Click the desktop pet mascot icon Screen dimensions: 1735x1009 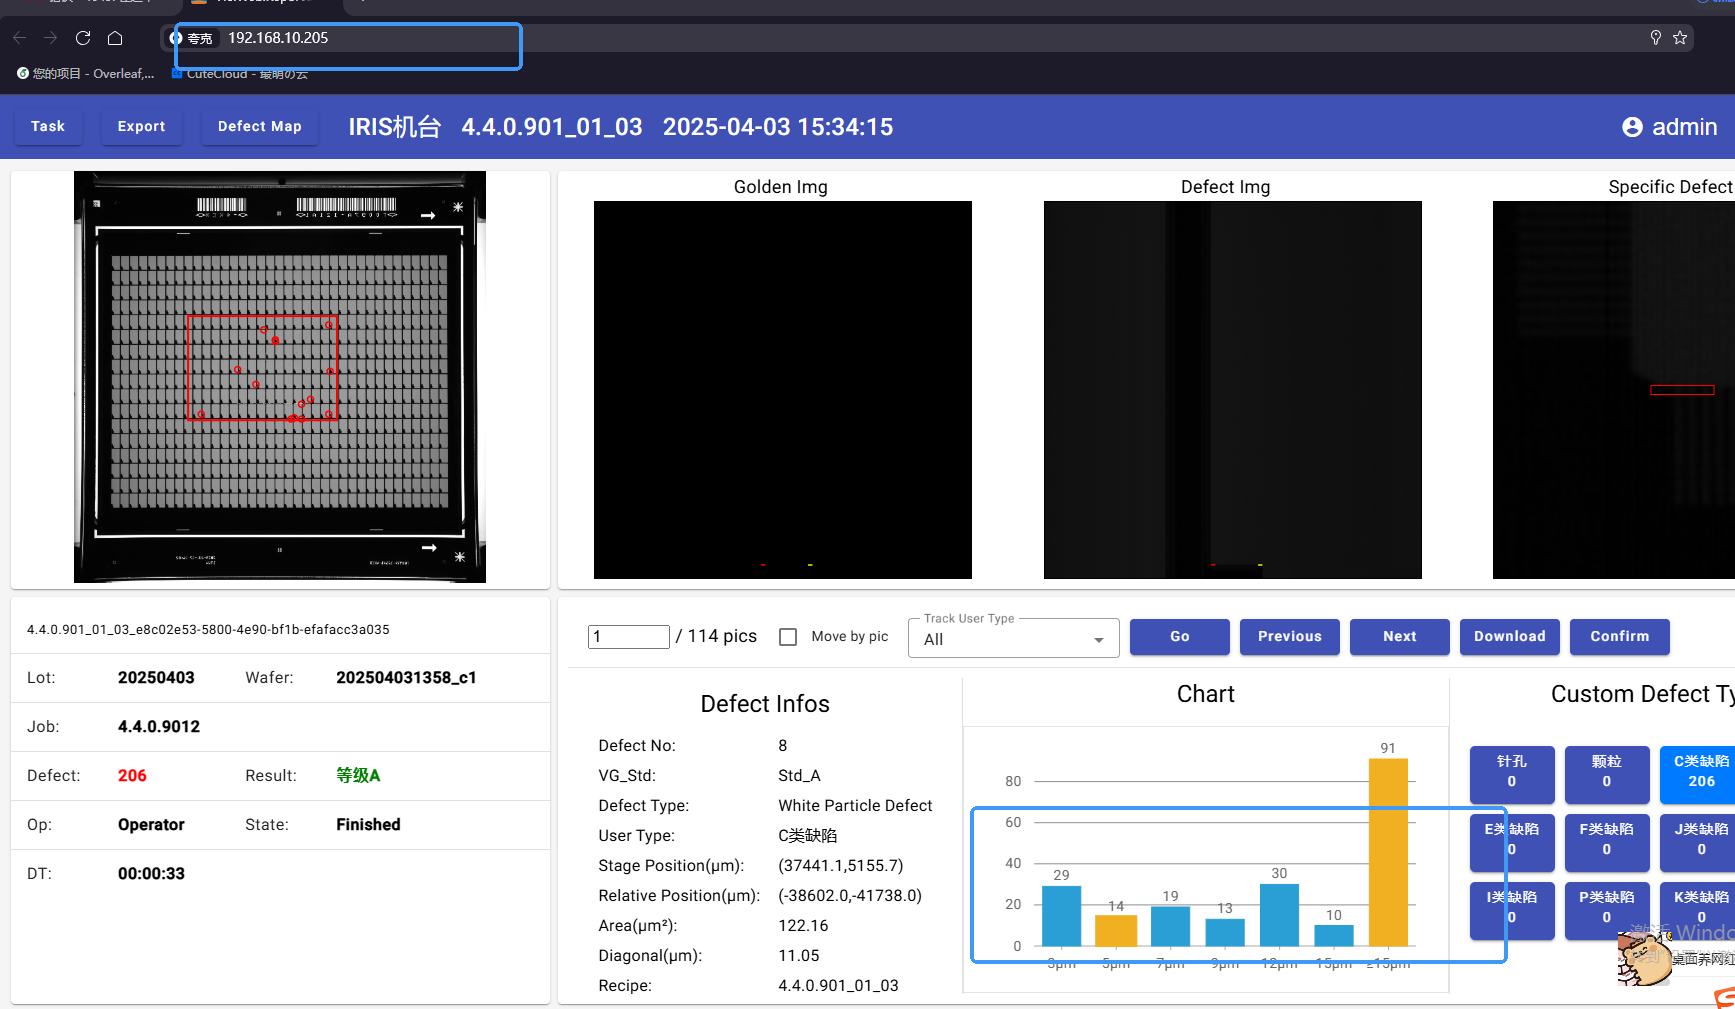1646,957
